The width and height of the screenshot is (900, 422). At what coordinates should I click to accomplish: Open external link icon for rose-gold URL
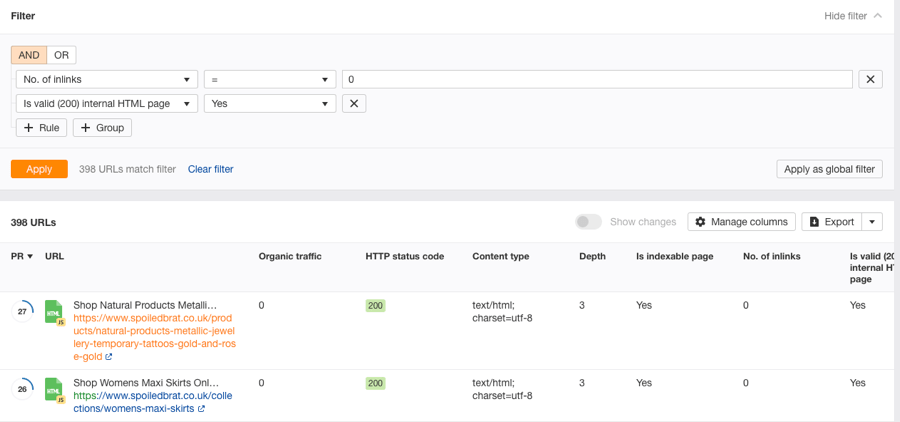pyautogui.click(x=108, y=356)
